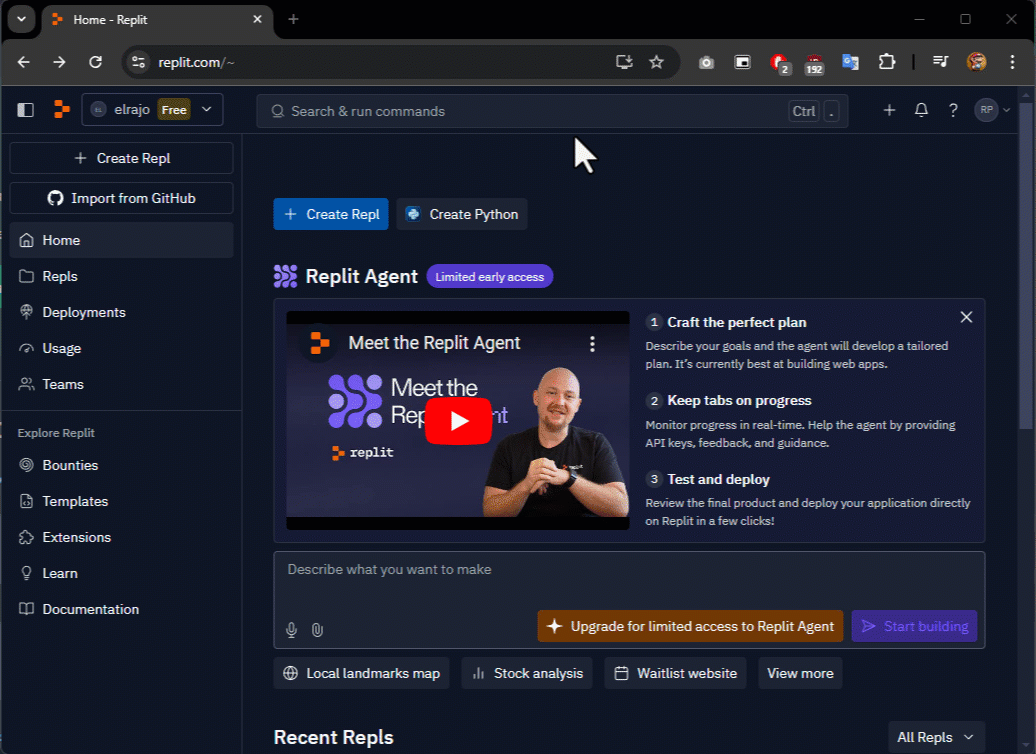The width and height of the screenshot is (1036, 754).
Task: Open video three-dot options menu
Action: click(x=592, y=343)
